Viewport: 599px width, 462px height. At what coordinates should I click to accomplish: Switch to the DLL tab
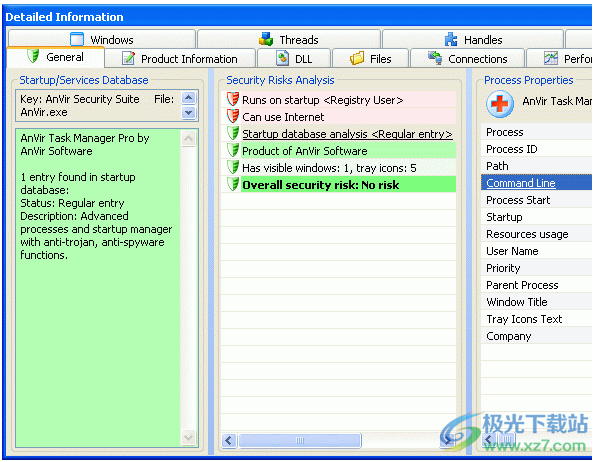294,58
